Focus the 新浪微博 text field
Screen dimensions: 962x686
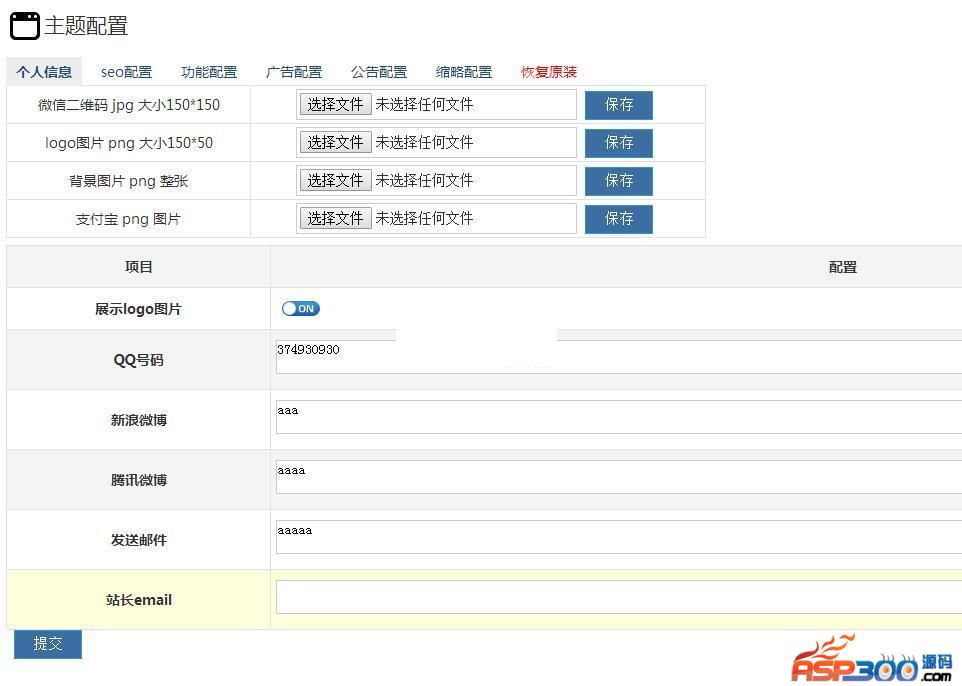coord(618,417)
